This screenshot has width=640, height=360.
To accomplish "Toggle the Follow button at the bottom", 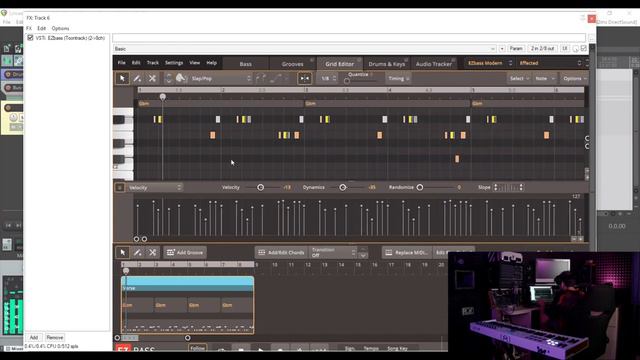I will (198, 348).
